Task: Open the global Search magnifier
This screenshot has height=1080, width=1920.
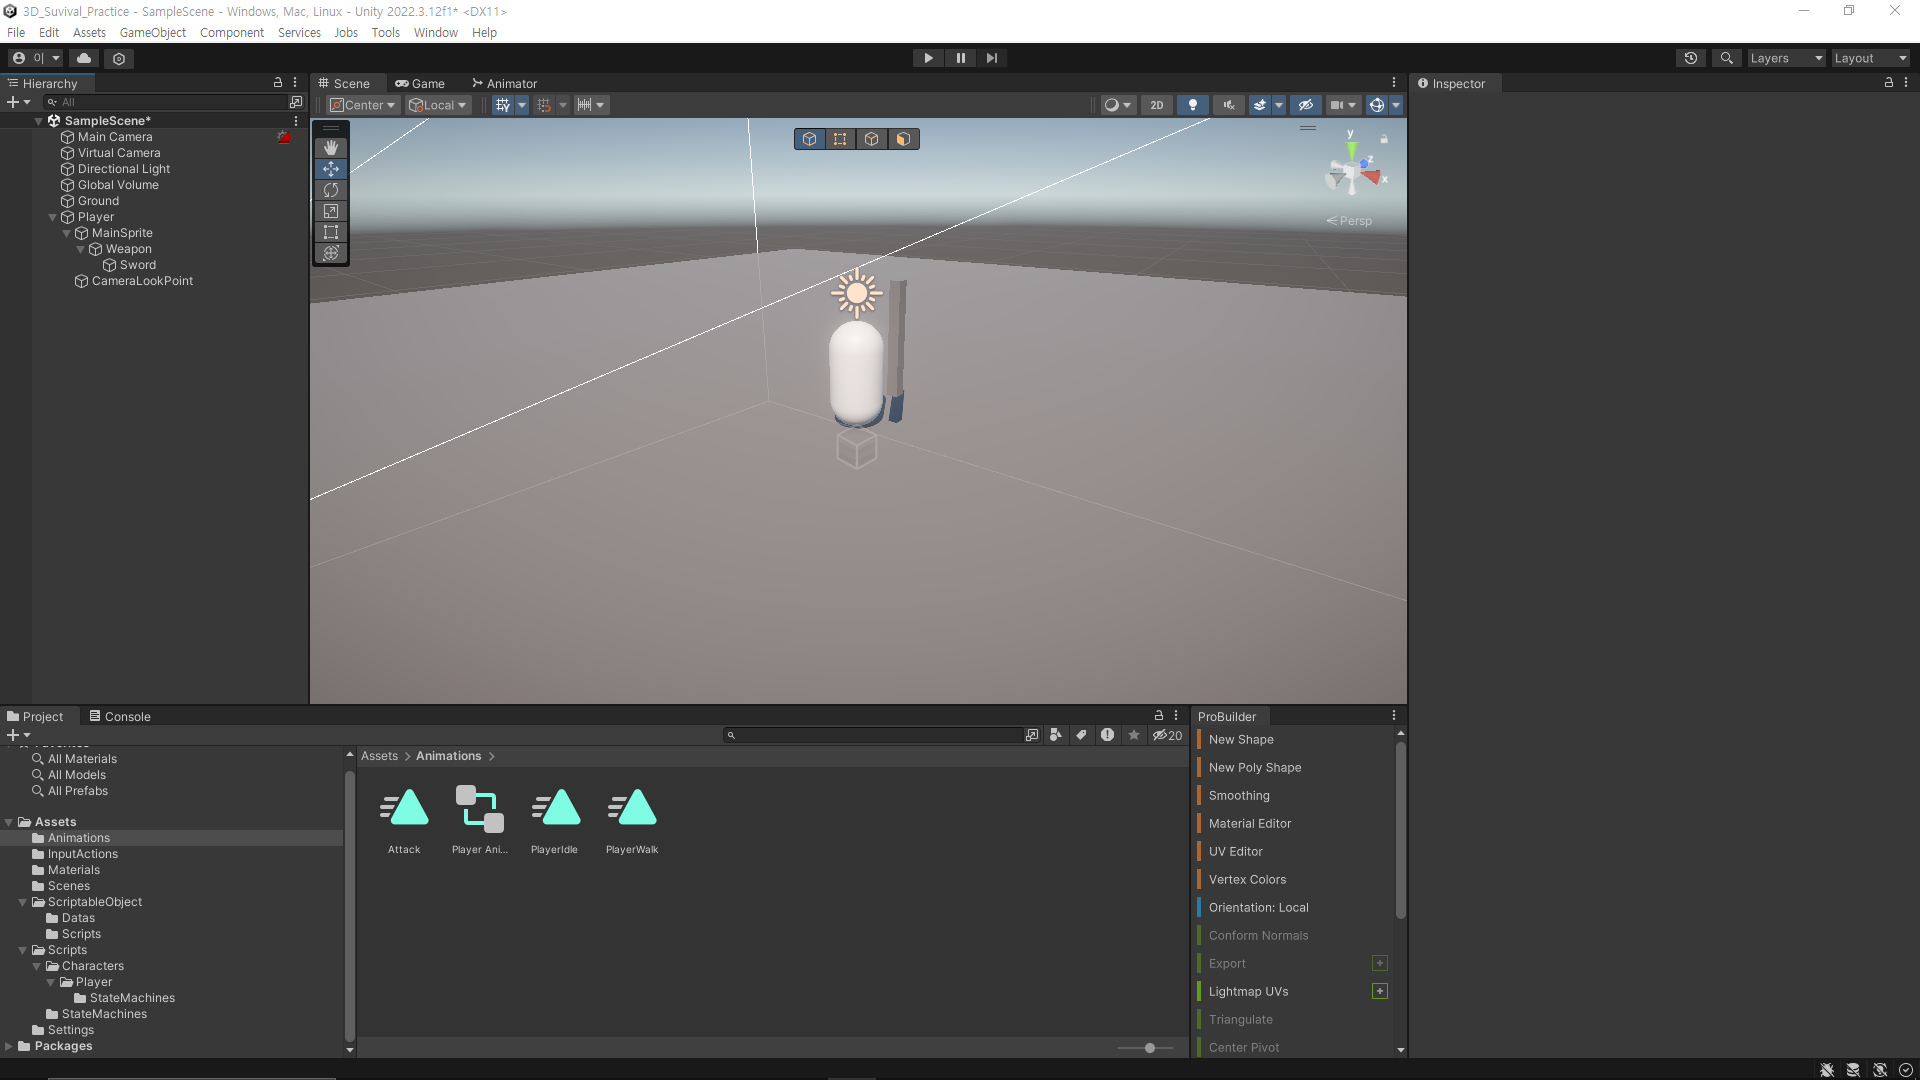Action: 1727,58
